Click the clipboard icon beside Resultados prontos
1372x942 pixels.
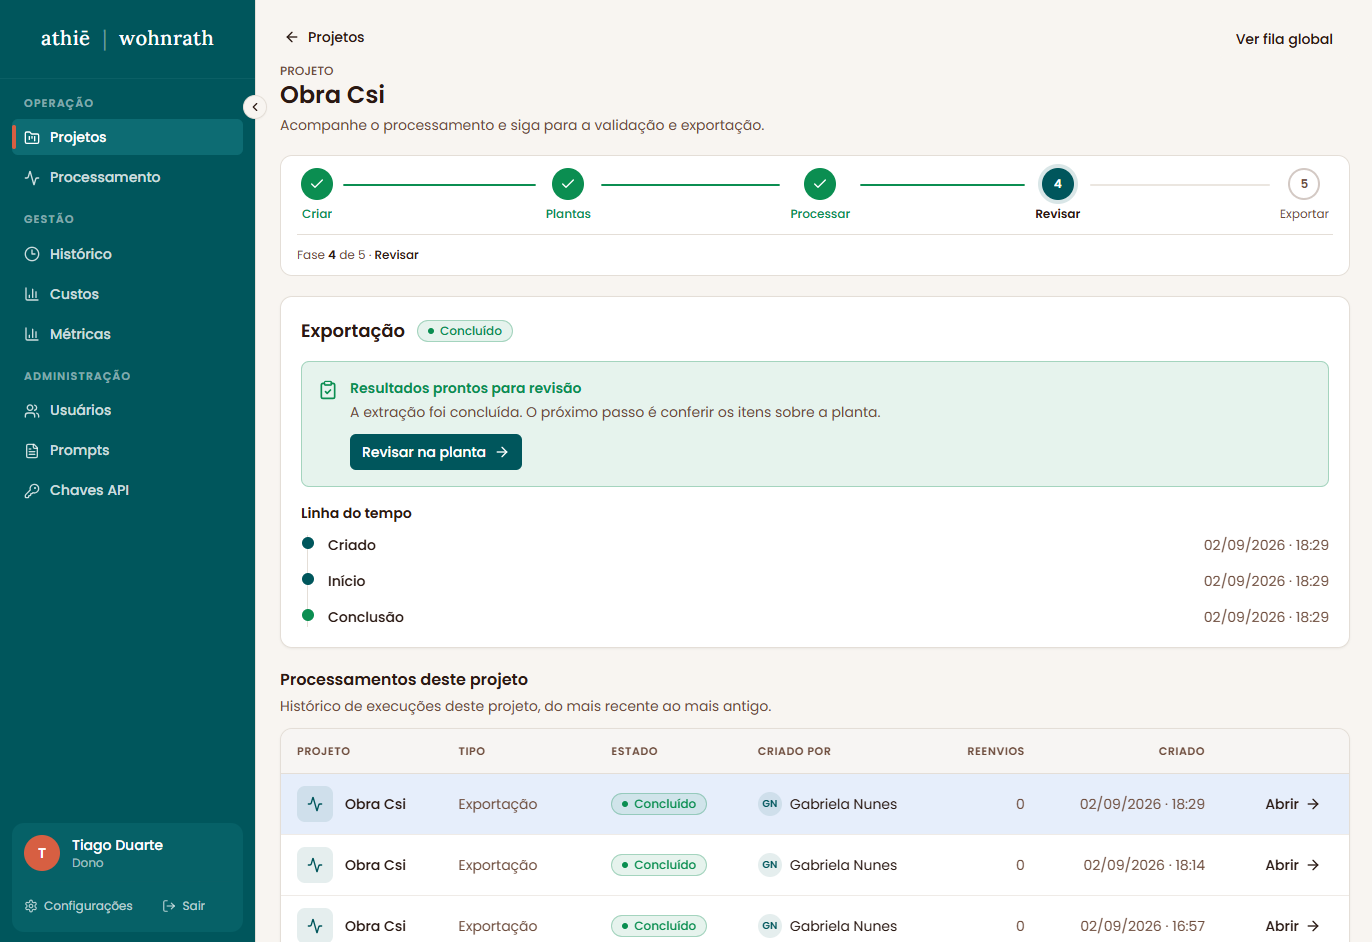pos(328,390)
